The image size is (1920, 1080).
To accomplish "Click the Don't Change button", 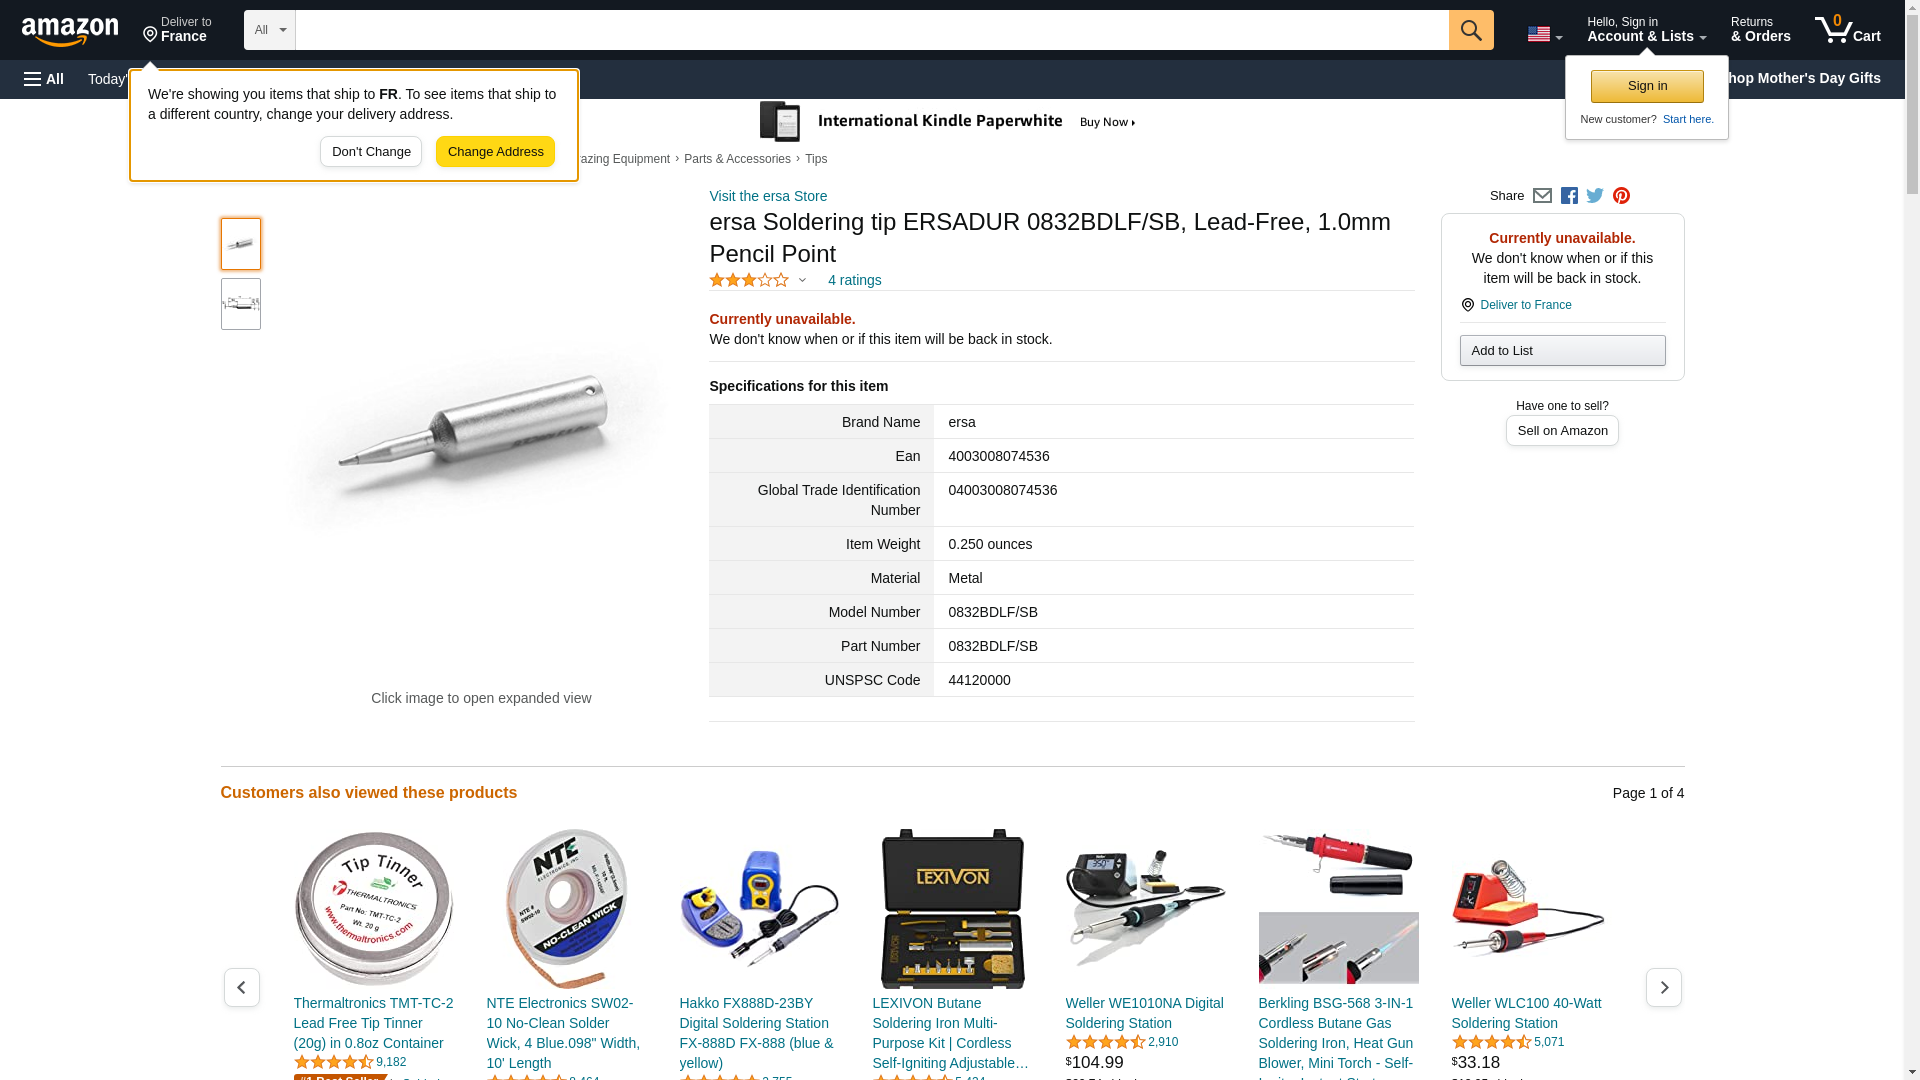I will tap(371, 152).
